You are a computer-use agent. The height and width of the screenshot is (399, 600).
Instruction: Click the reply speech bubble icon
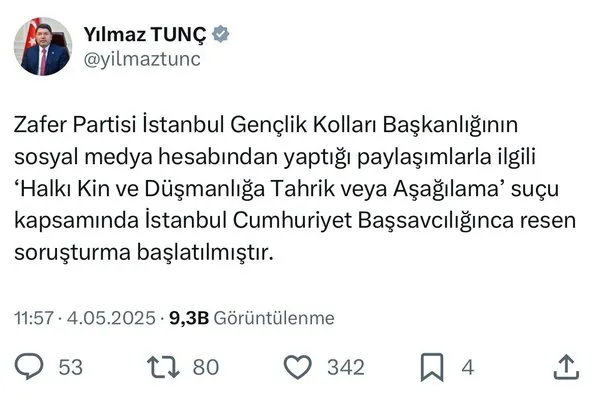(29, 366)
